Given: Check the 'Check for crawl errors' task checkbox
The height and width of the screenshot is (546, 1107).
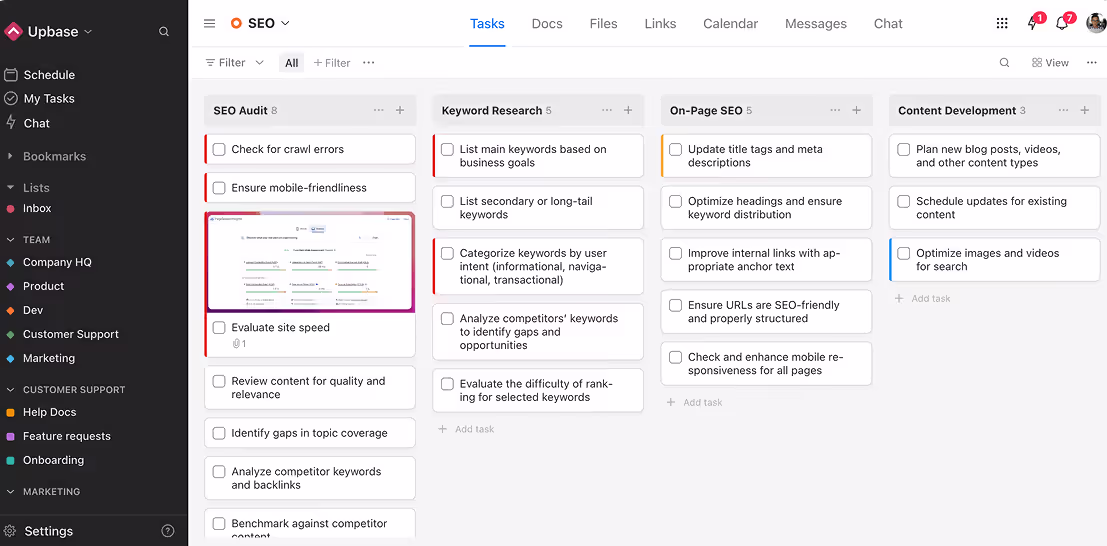Looking at the screenshot, I should pos(219,150).
